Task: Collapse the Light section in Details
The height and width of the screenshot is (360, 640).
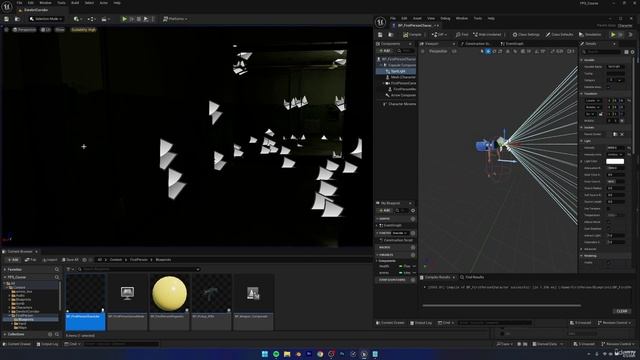Action: tap(582, 141)
